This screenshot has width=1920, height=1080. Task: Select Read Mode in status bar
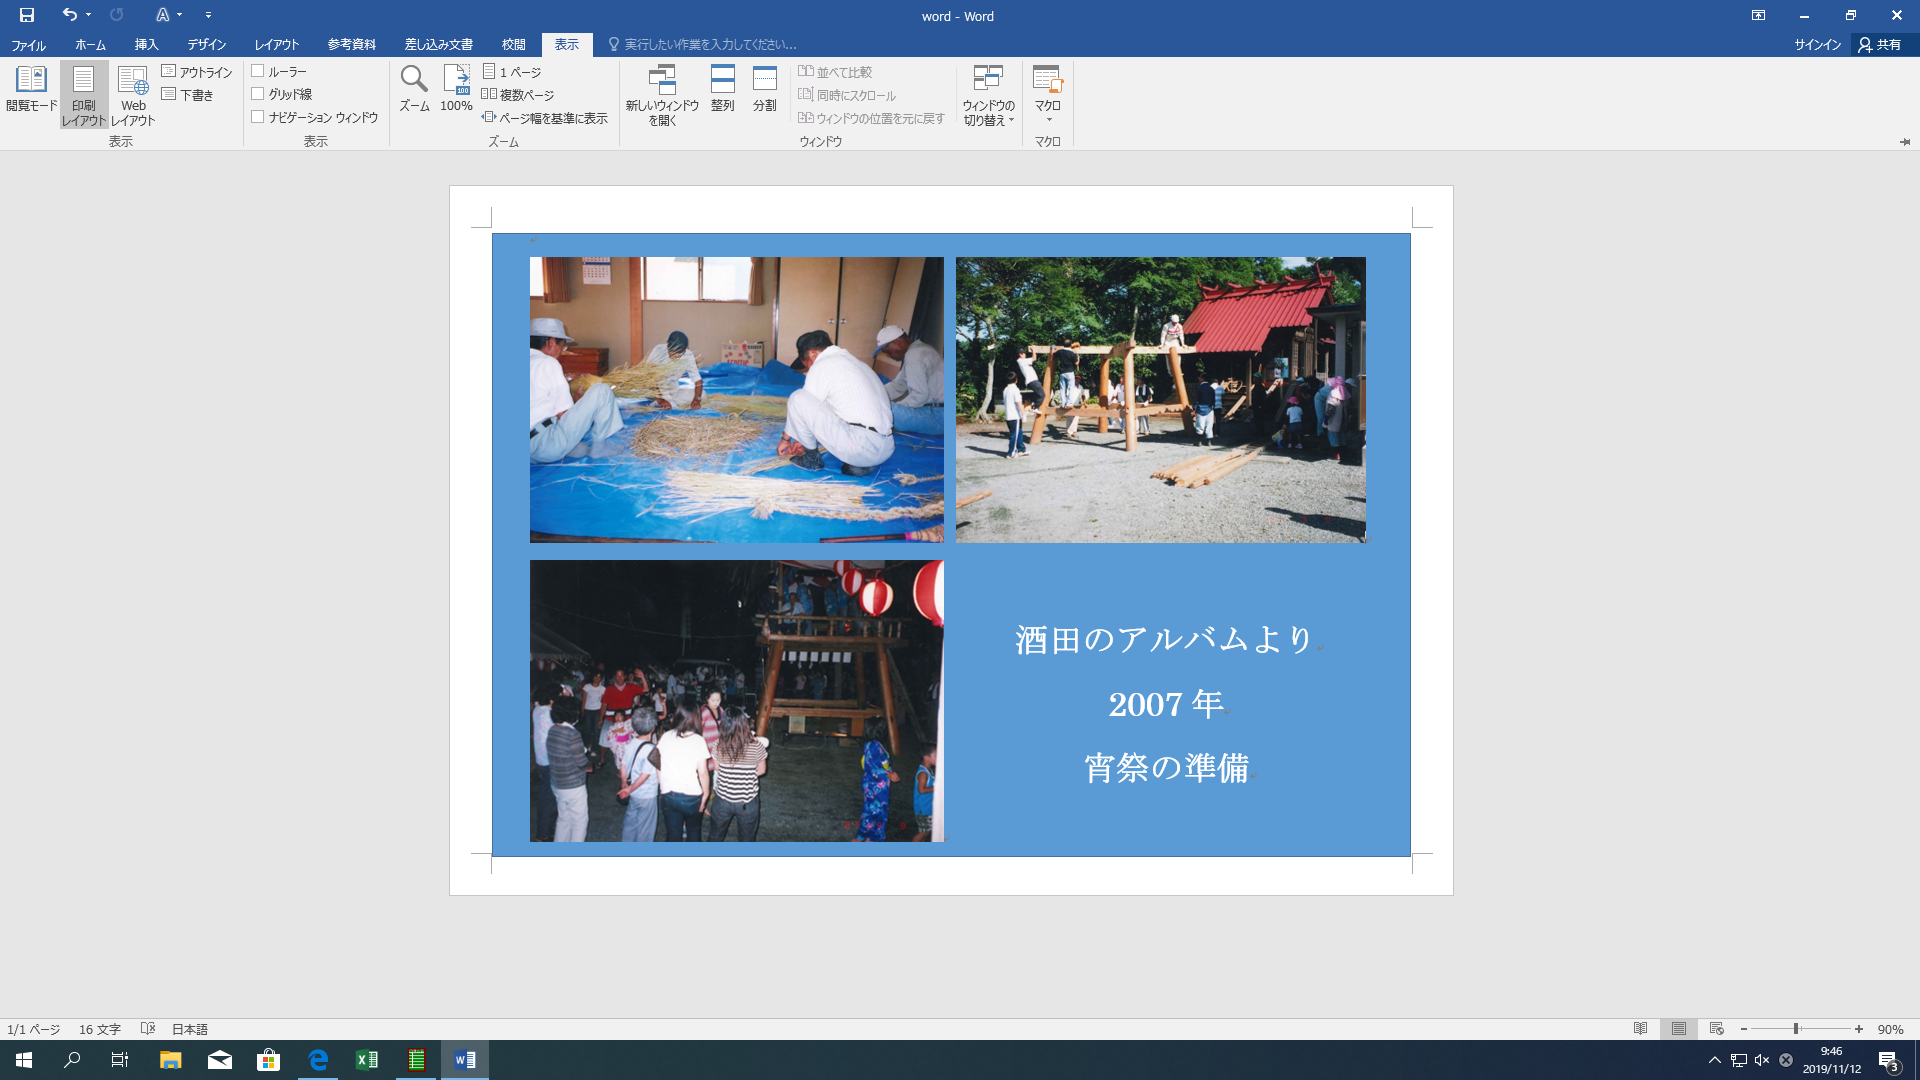point(1640,1029)
